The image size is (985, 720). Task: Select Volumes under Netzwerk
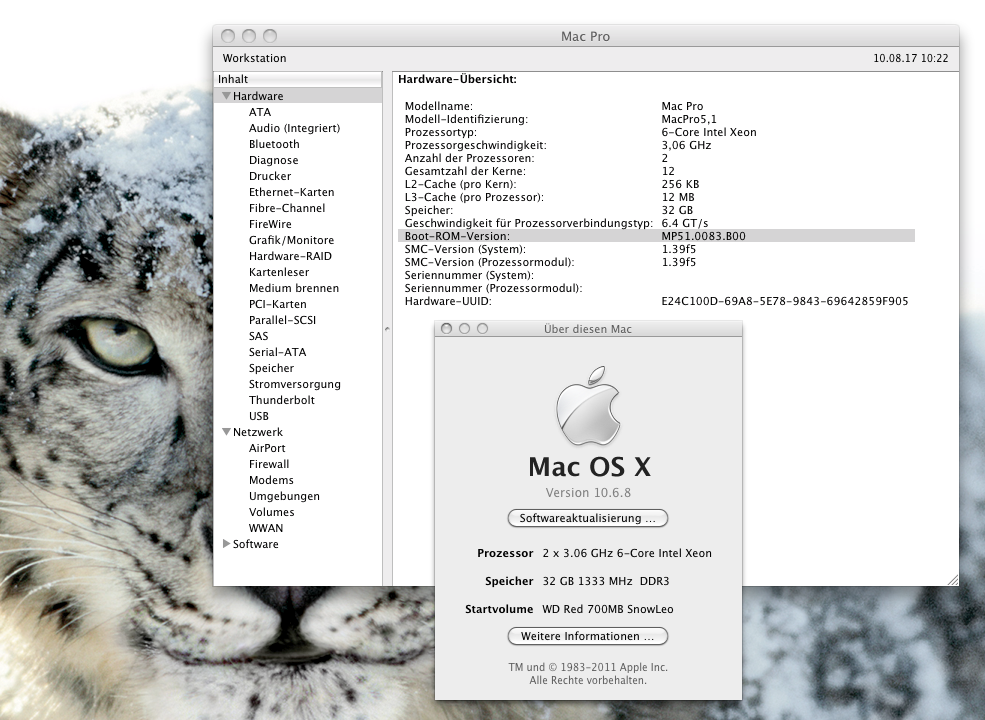(271, 513)
